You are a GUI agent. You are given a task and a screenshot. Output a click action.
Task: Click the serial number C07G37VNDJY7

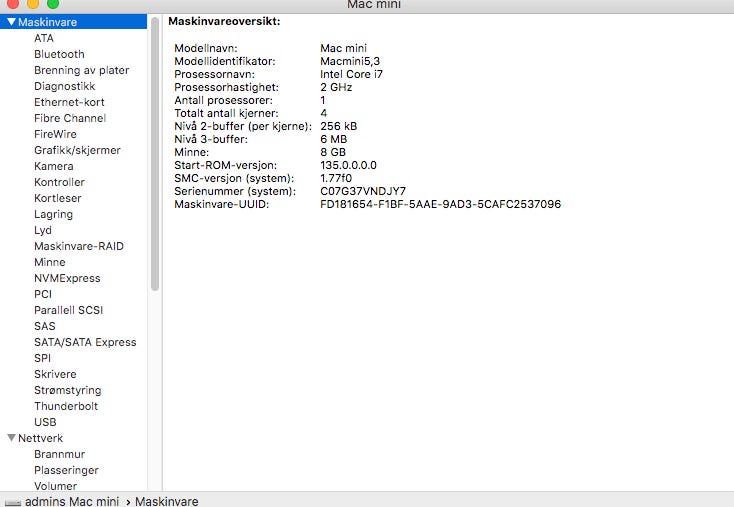tap(363, 191)
